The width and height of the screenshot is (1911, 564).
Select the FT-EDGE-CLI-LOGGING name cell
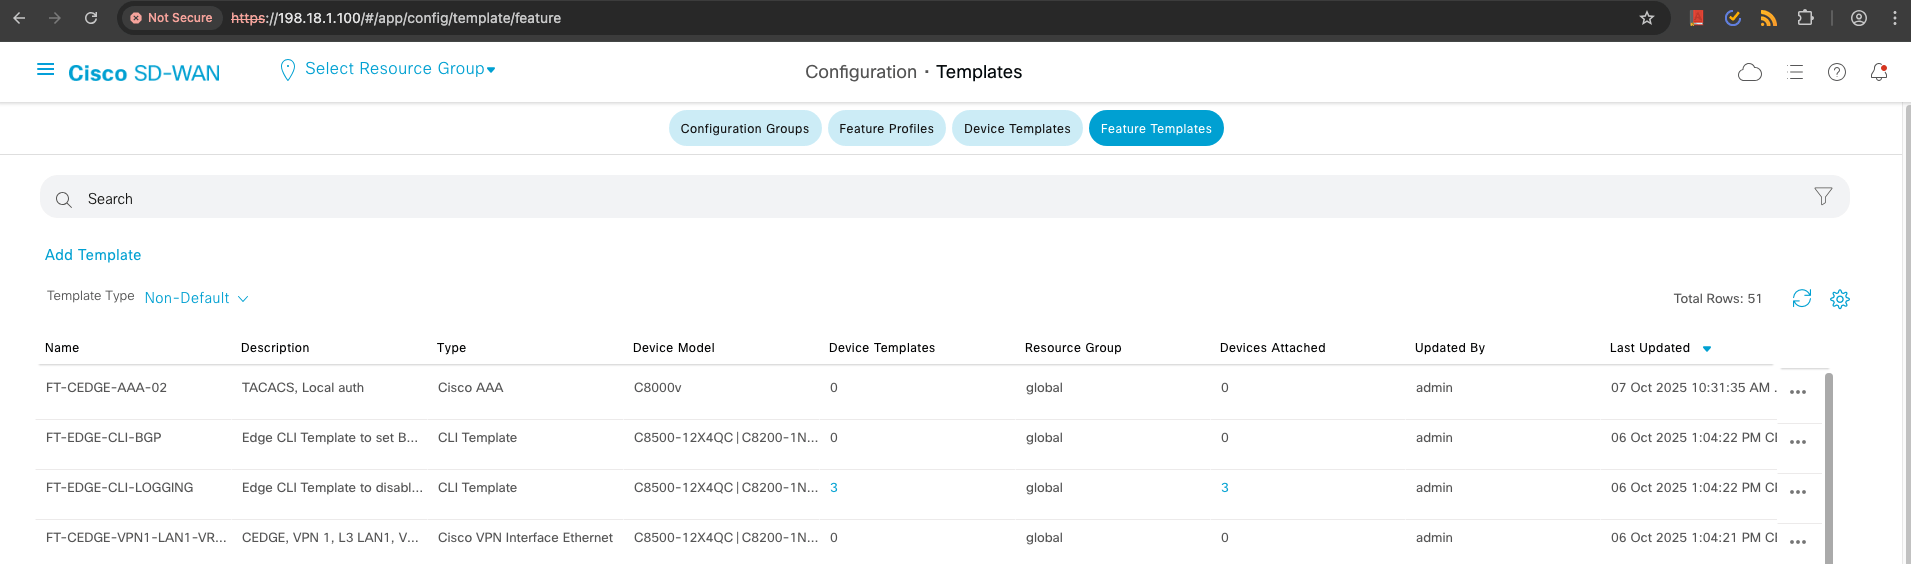coord(120,488)
